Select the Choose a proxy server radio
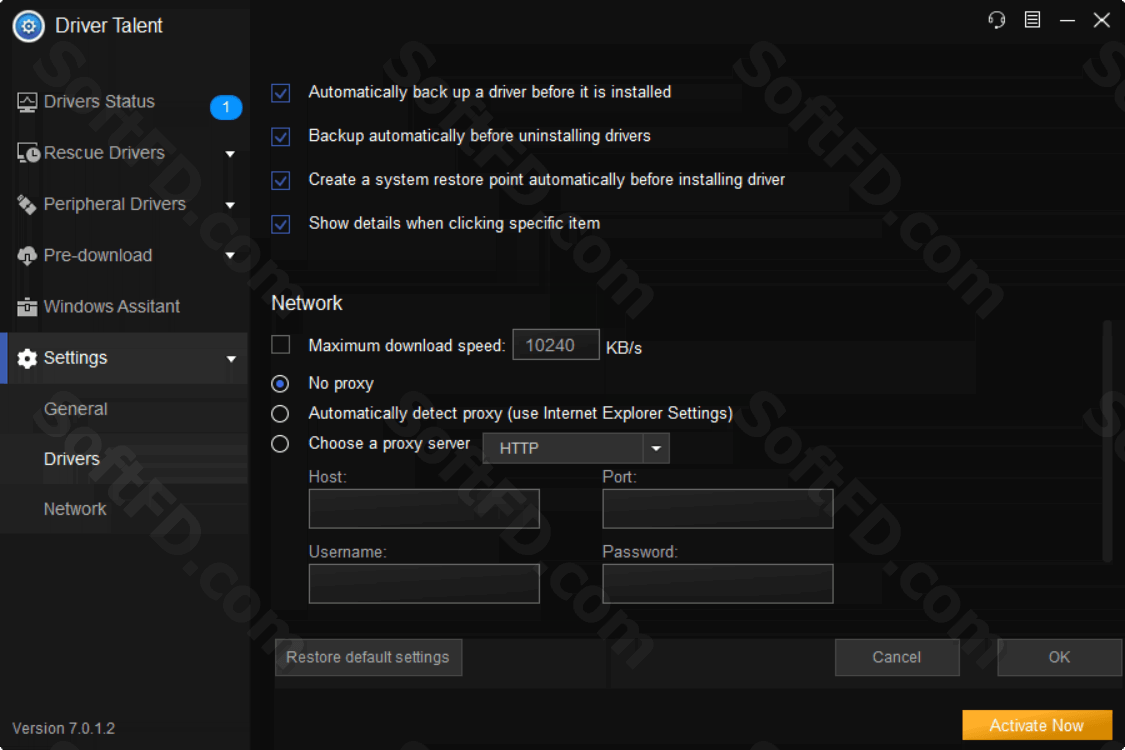Image resolution: width=1125 pixels, height=750 pixels. (x=280, y=444)
